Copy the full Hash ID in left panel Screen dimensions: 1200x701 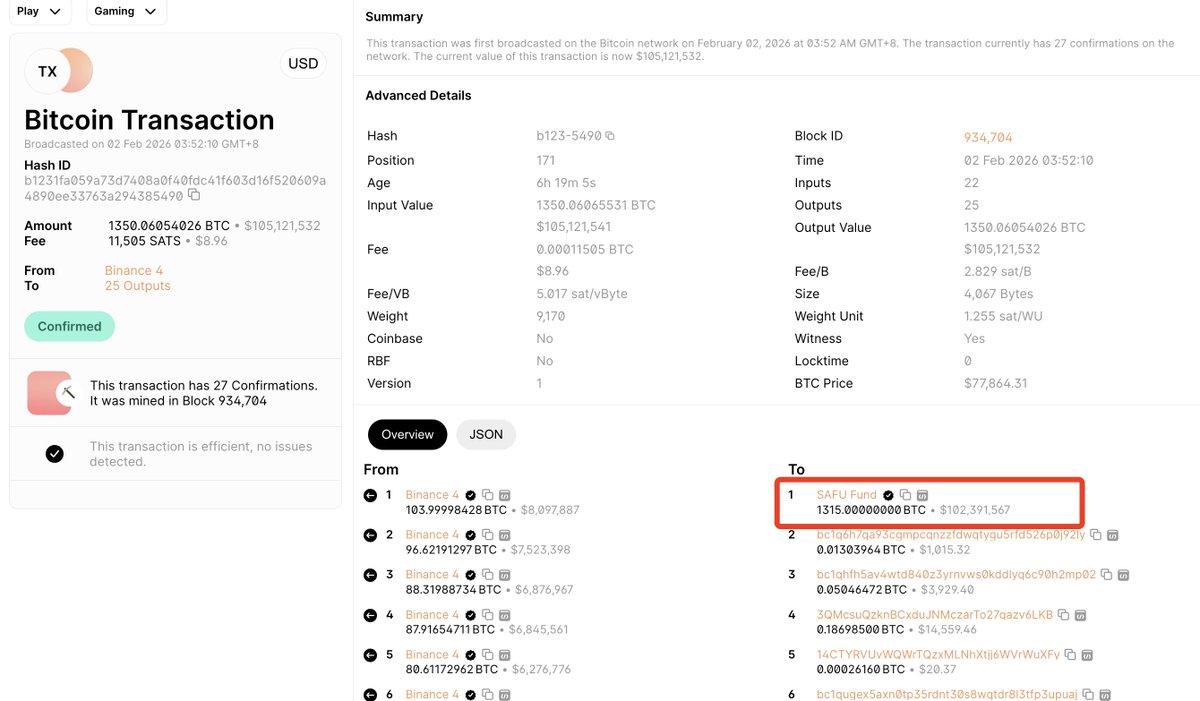tap(194, 196)
